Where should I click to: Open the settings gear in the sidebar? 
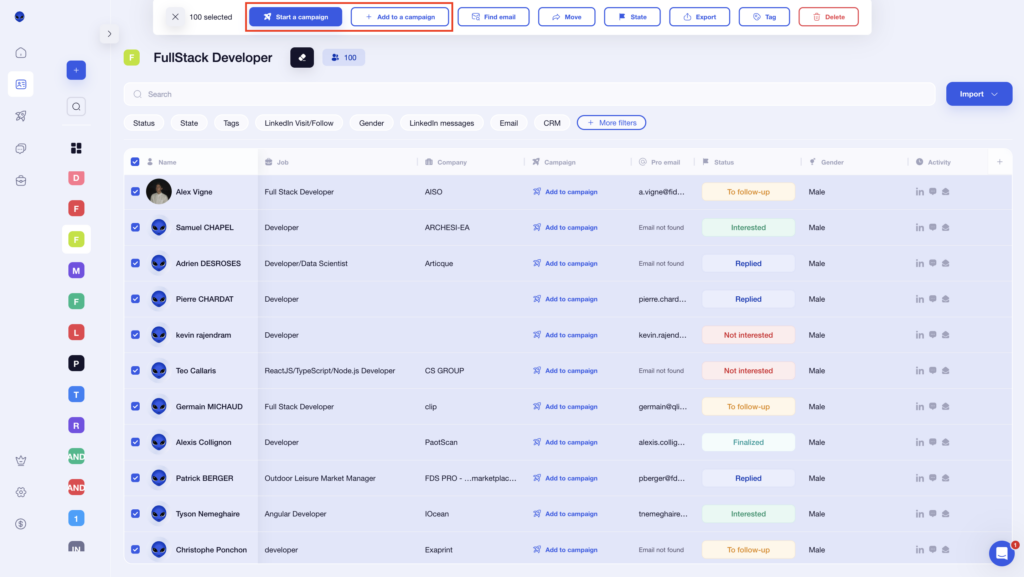(x=21, y=492)
